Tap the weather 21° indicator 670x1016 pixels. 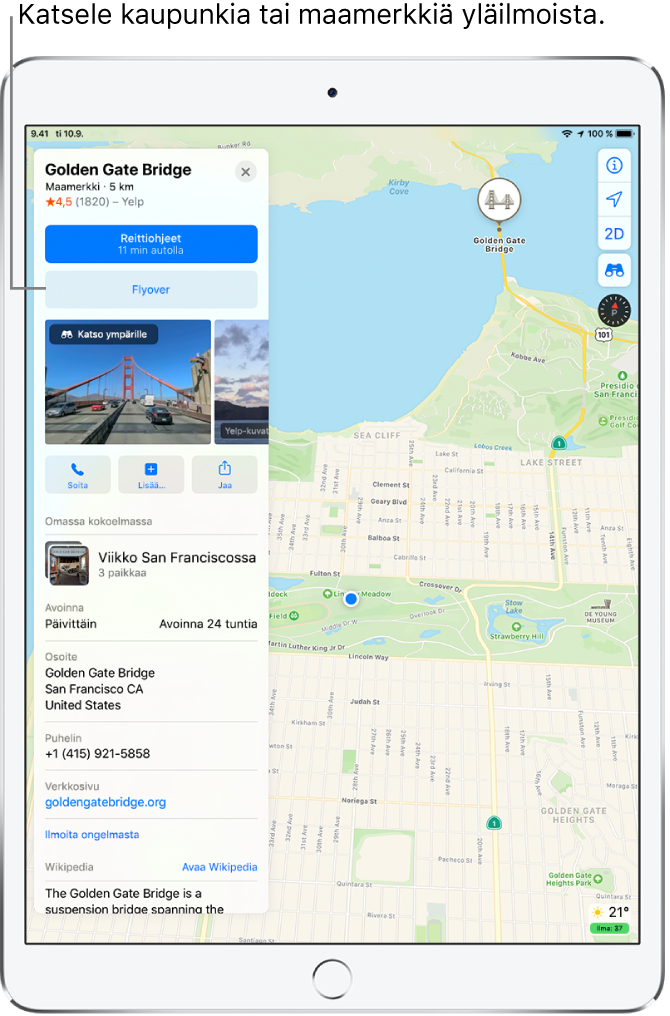click(x=612, y=912)
